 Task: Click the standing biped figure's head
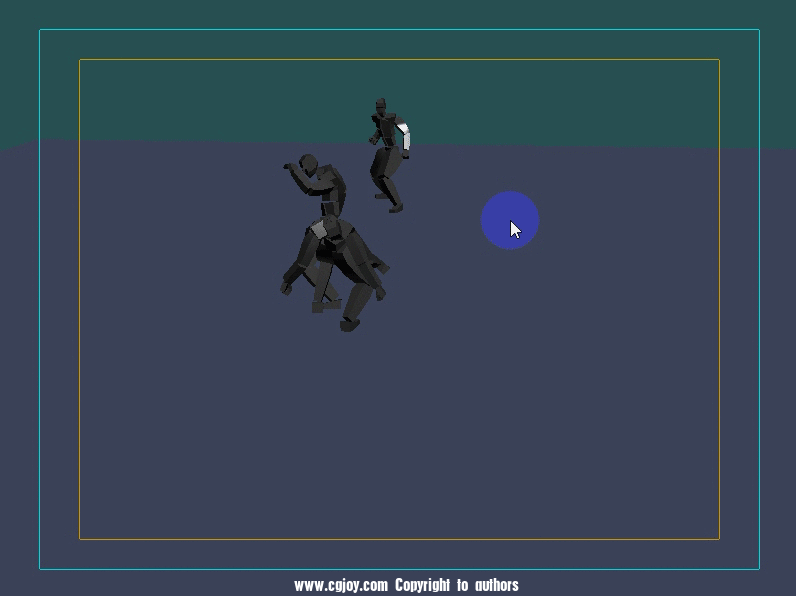tap(380, 105)
